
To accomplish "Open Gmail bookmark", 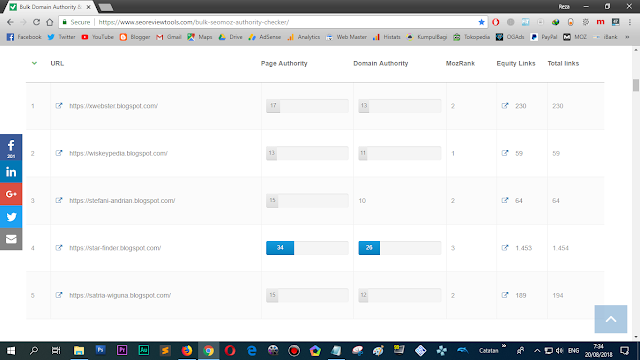I will pyautogui.click(x=169, y=37).
